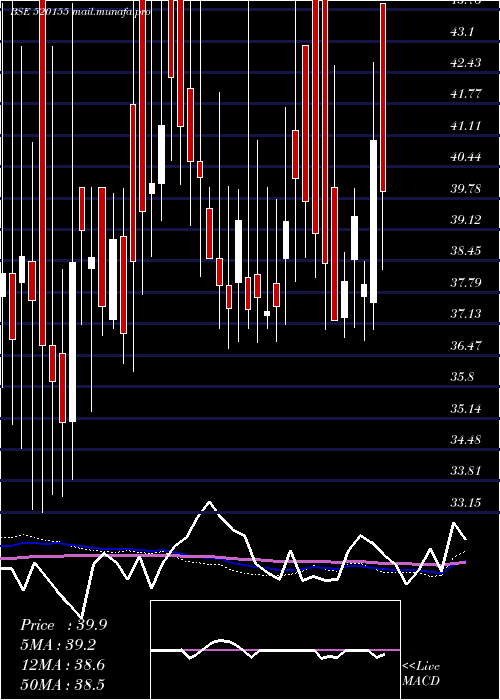Viewport: 500px width, 700px height.
Task: Click the 34.48 price axis label
Action: point(466,440)
